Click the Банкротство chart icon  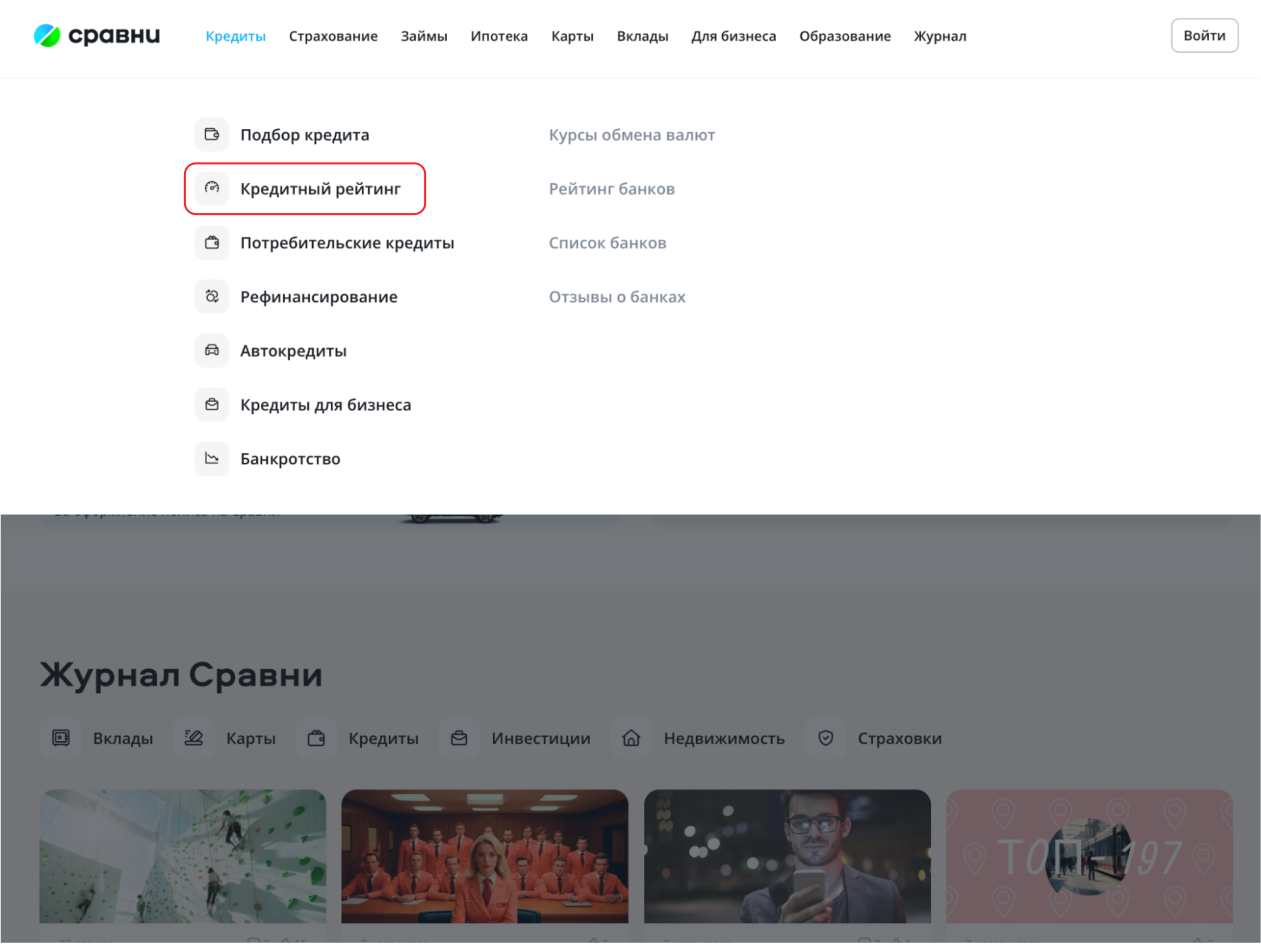point(212,459)
